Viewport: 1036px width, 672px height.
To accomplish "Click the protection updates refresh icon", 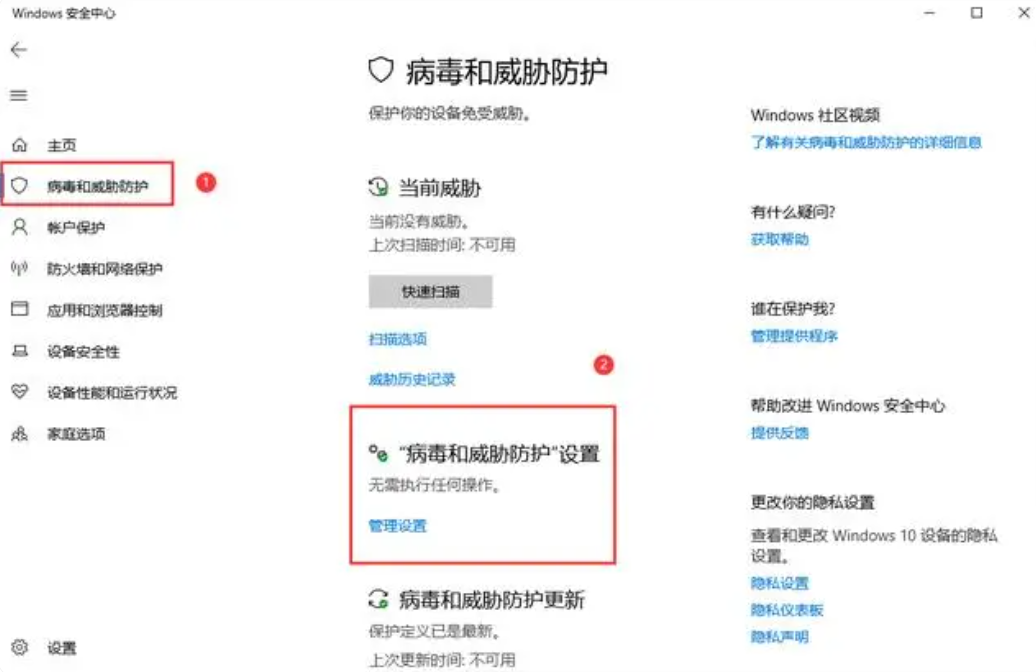I will [379, 599].
